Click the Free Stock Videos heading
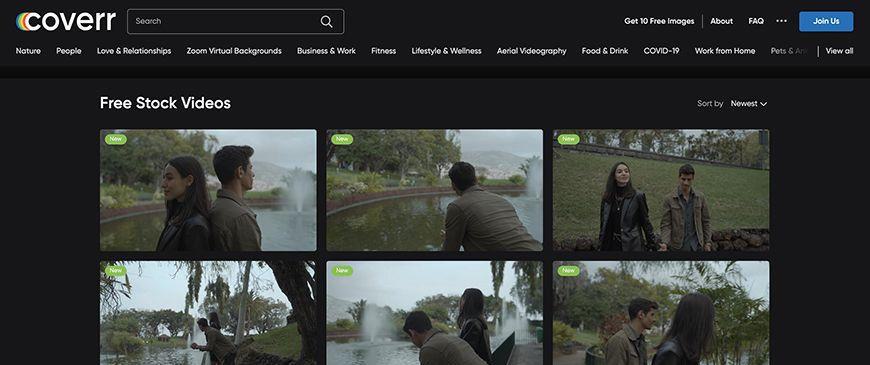The width and height of the screenshot is (870, 365). point(165,103)
